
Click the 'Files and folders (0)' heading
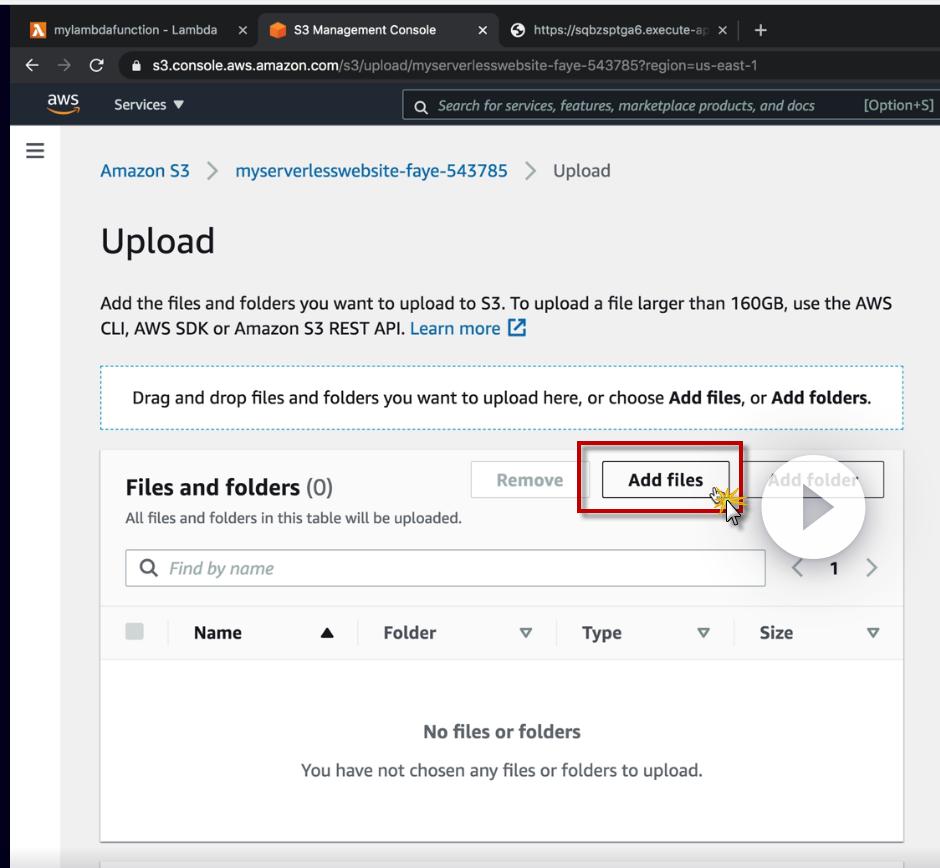[229, 487]
